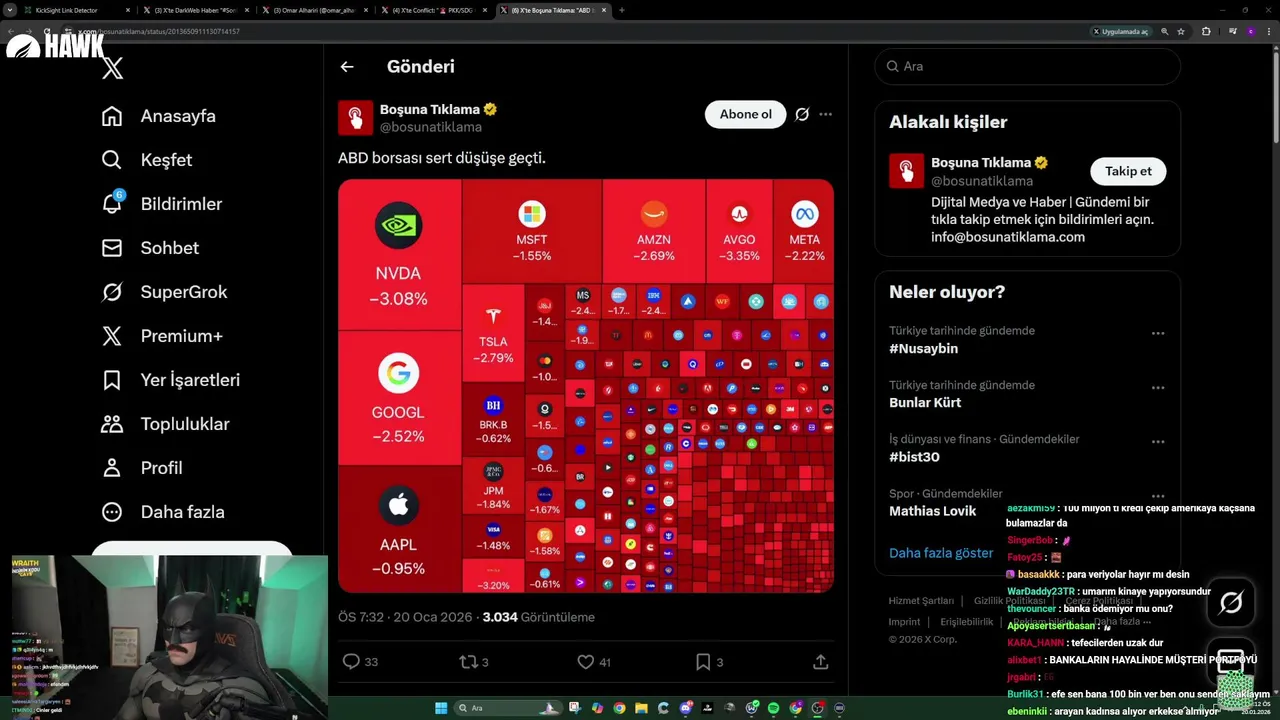Viewport: 1280px width, 720px height.
Task: Open Boşuna Tıklama avatar on the post
Action: pos(355,118)
